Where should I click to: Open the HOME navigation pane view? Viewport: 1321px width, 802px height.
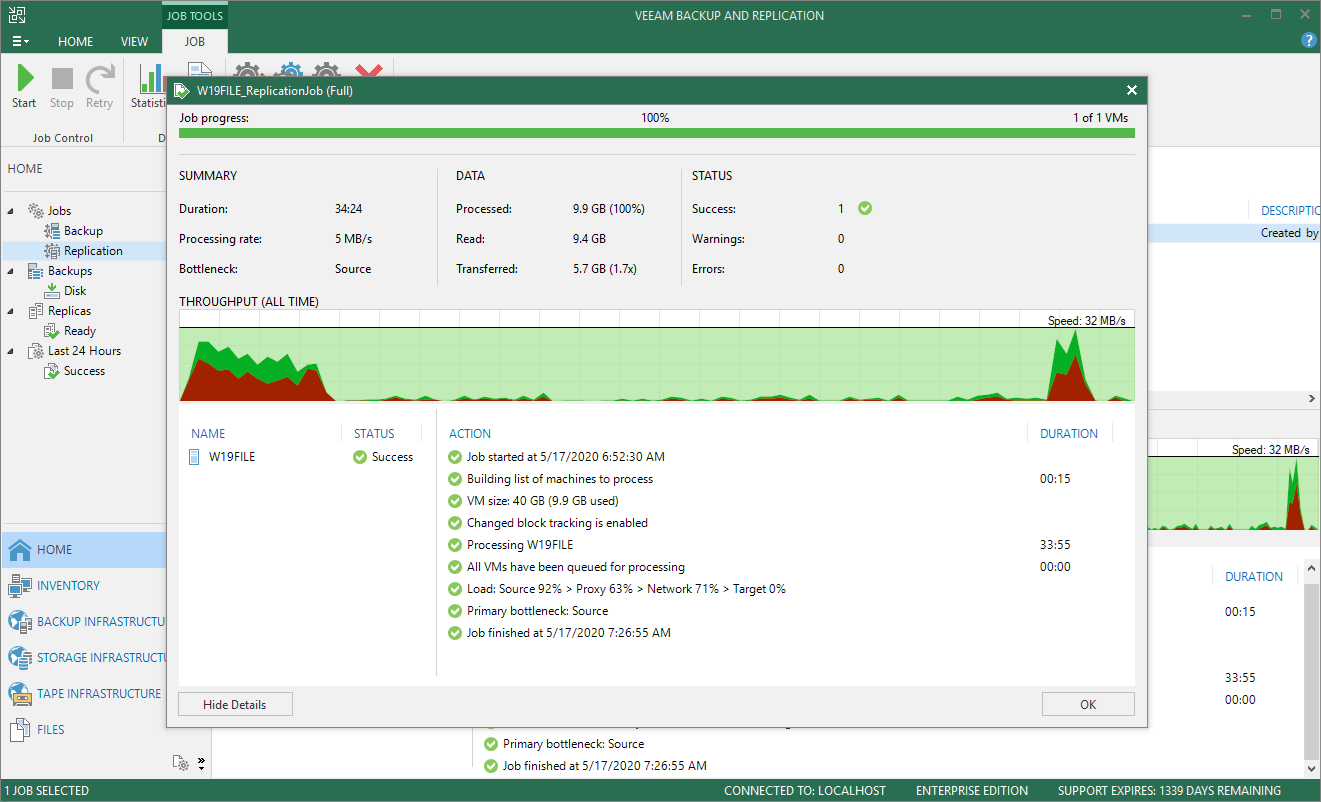82,549
